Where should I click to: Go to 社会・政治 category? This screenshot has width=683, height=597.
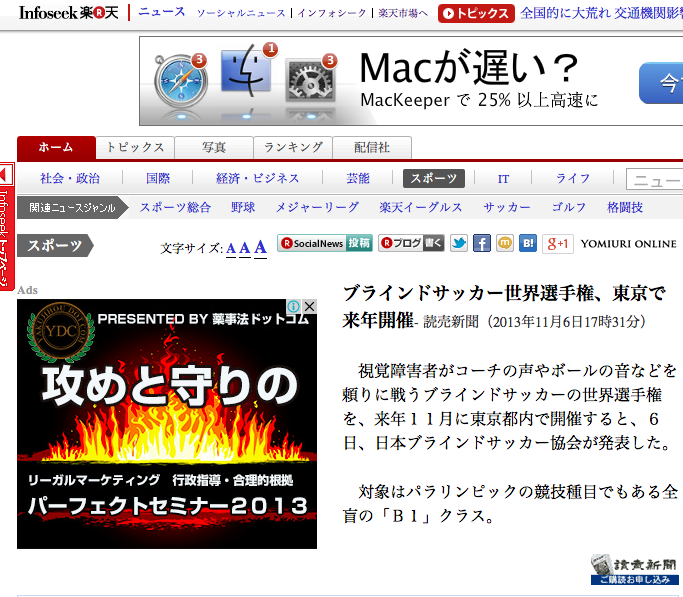coord(70,179)
